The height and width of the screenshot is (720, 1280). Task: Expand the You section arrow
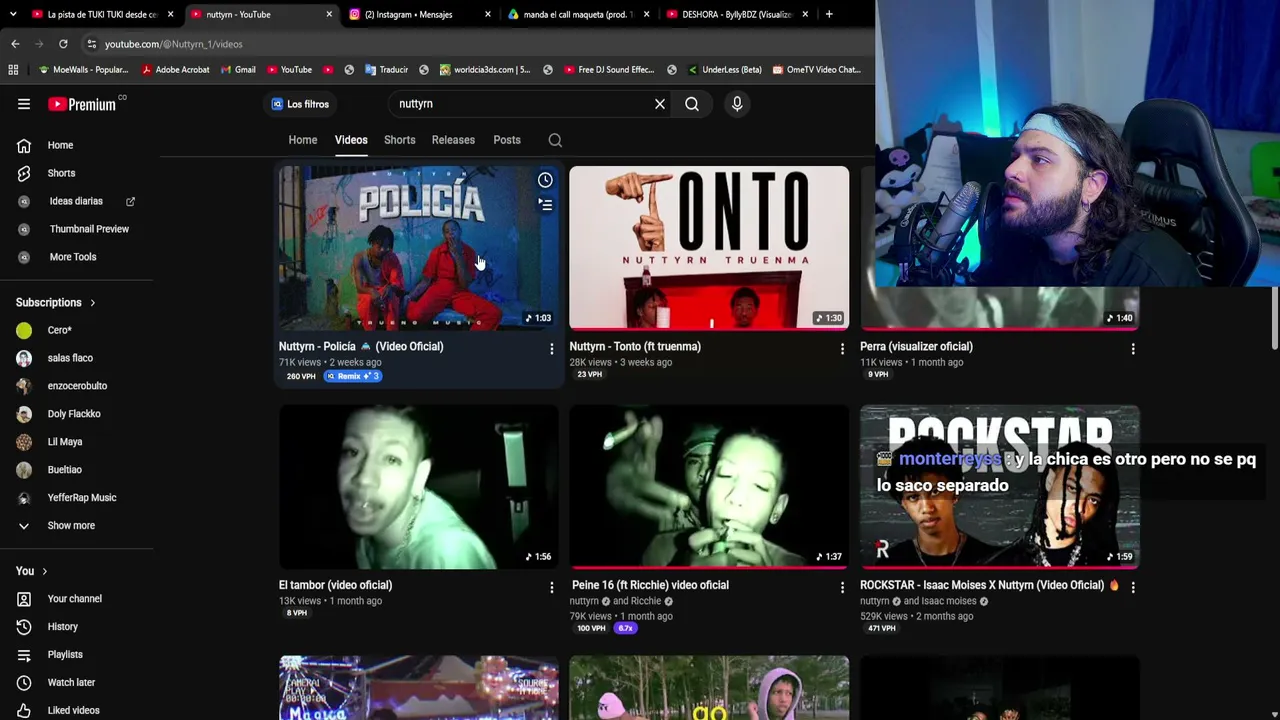click(44, 571)
